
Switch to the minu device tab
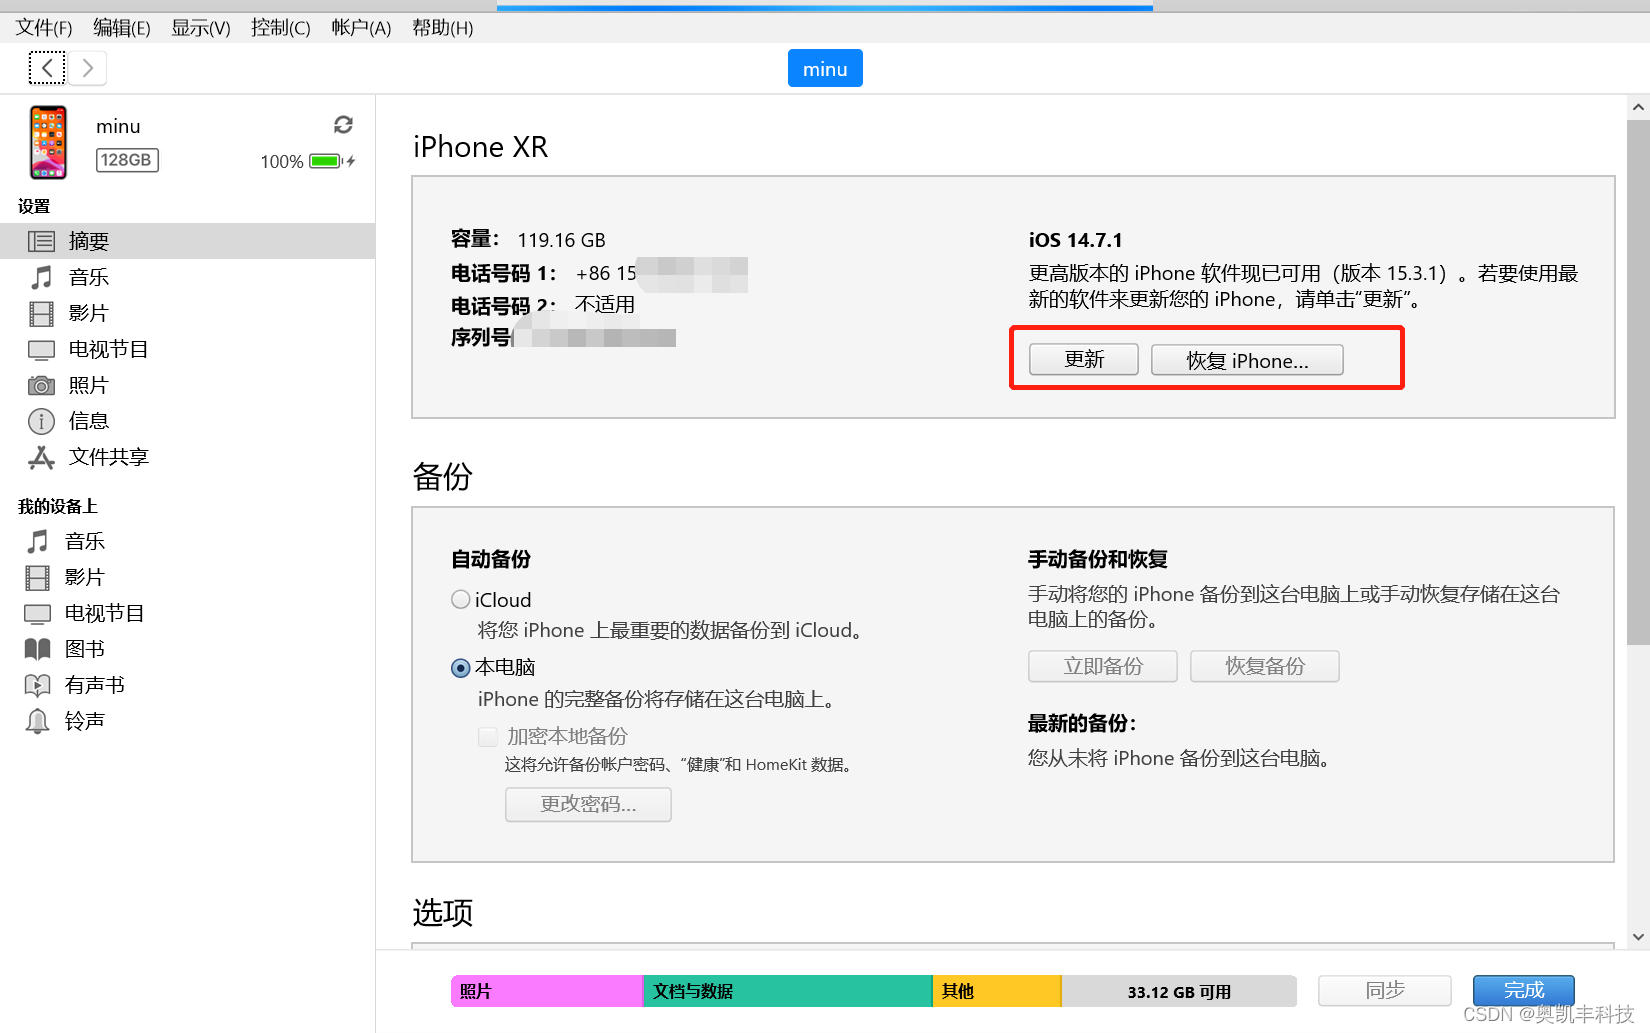tap(825, 68)
